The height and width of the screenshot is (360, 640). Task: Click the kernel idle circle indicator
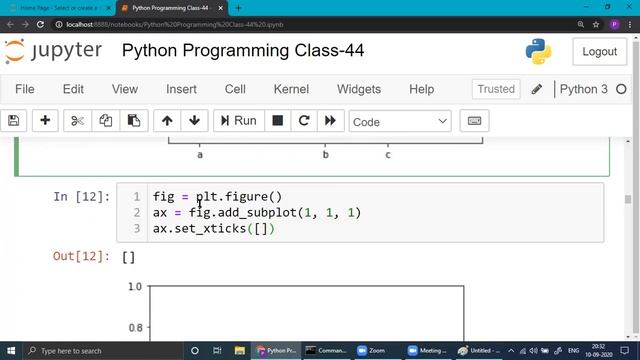tap(621, 89)
